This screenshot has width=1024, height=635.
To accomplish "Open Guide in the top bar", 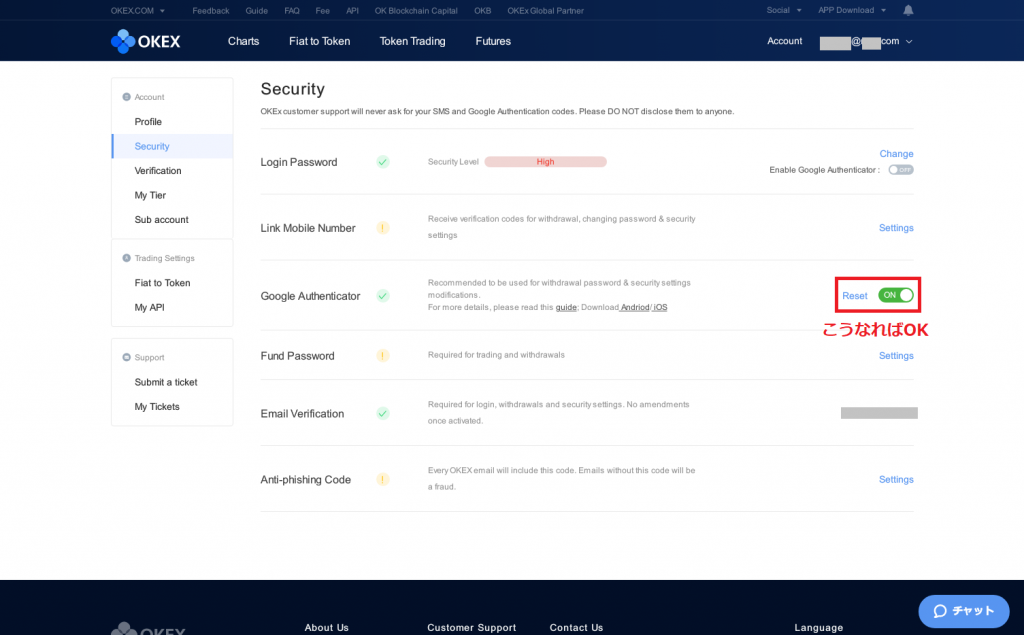I will pyautogui.click(x=257, y=10).
